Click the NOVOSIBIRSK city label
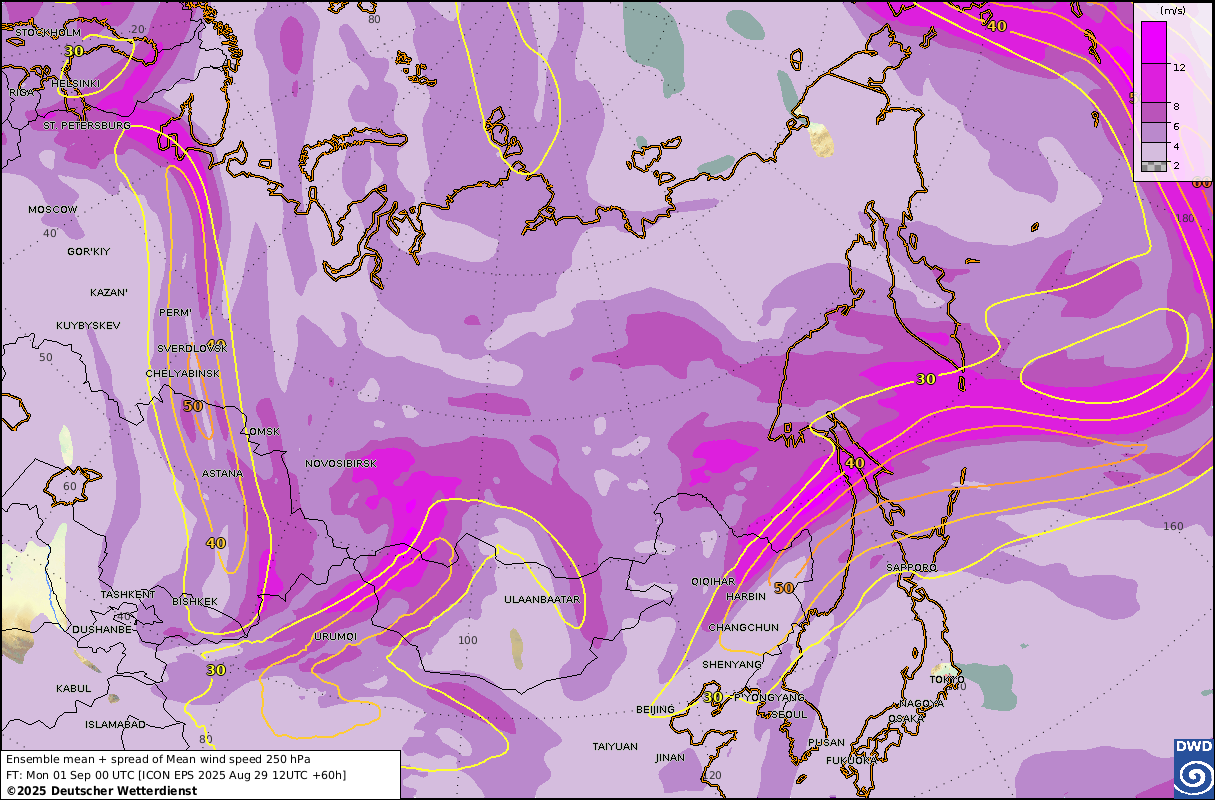The width and height of the screenshot is (1215, 800). 341,464
